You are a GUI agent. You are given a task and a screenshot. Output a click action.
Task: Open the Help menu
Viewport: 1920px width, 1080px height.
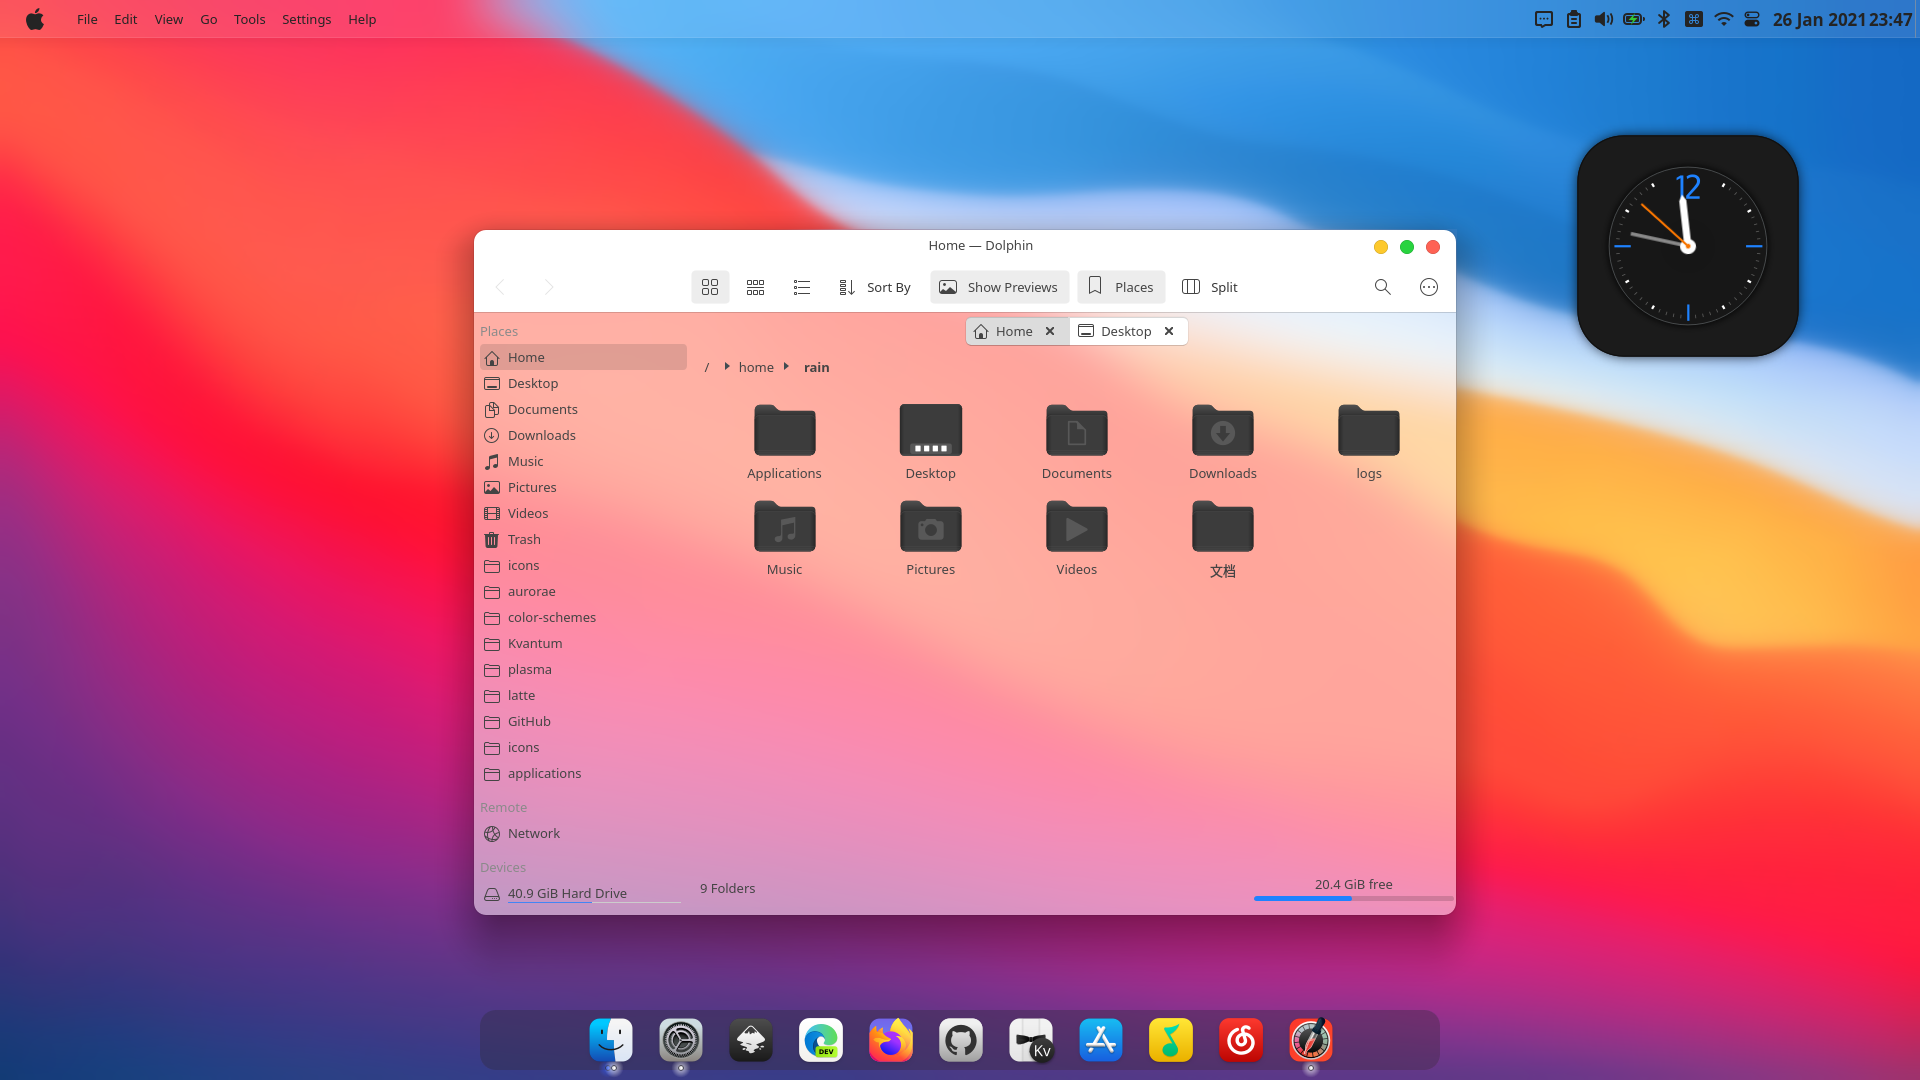point(362,19)
